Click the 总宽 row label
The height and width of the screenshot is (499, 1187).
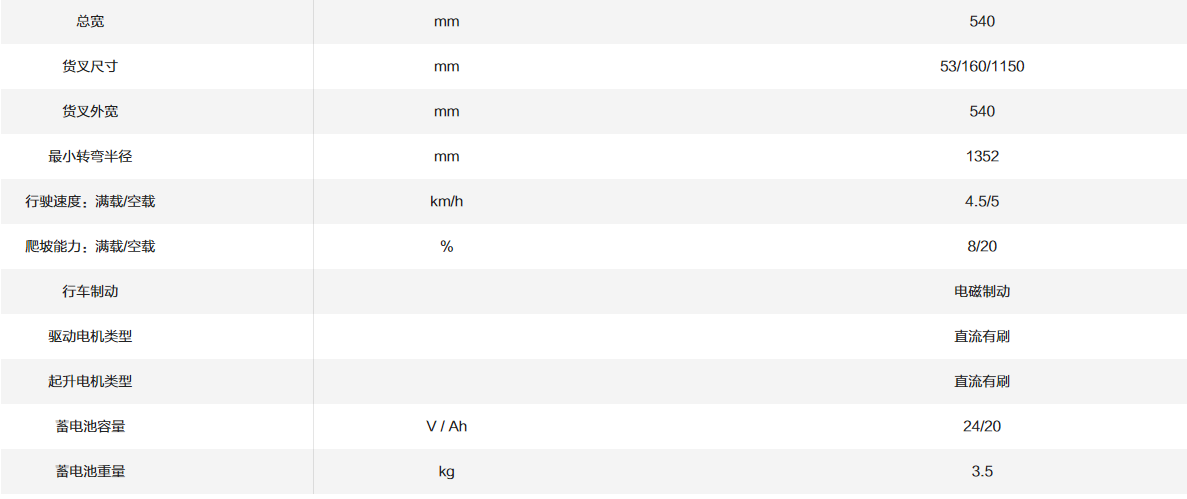click(90, 21)
